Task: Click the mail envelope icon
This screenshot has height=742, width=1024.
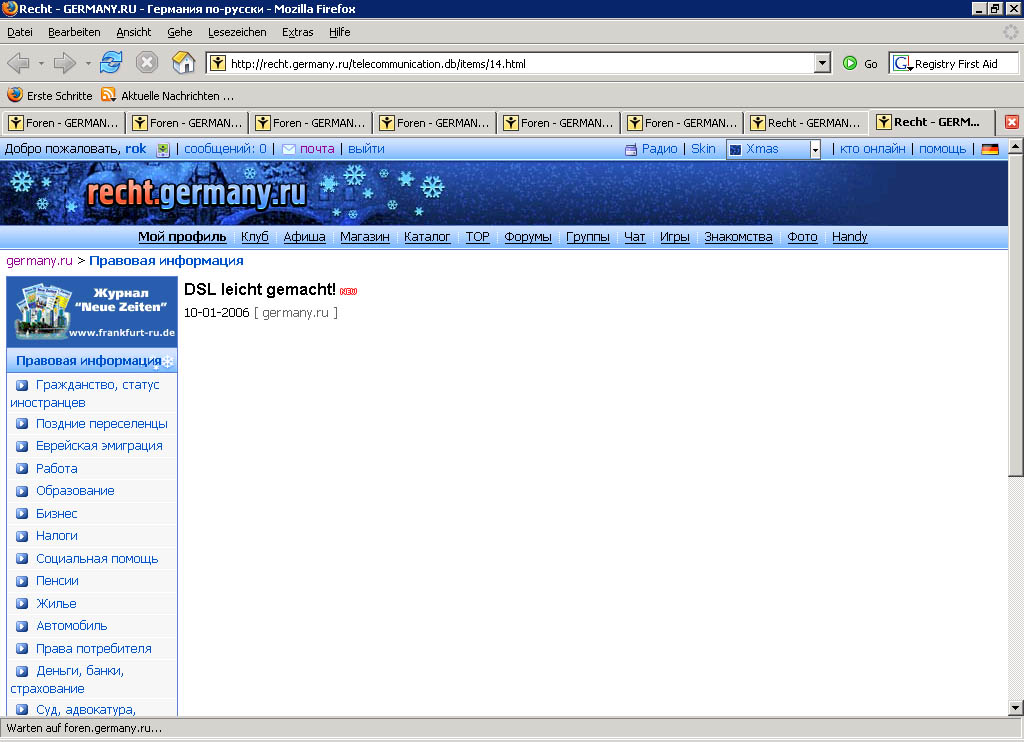Action: (x=289, y=150)
